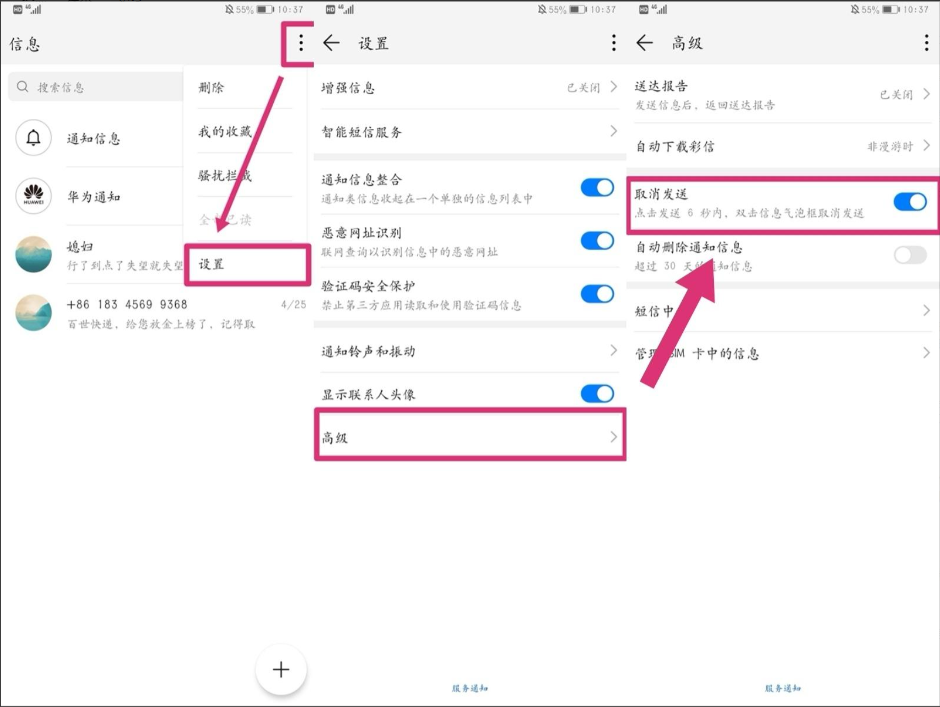Tap the plus button to compose new message
The image size is (940, 707).
pyautogui.click(x=281, y=669)
